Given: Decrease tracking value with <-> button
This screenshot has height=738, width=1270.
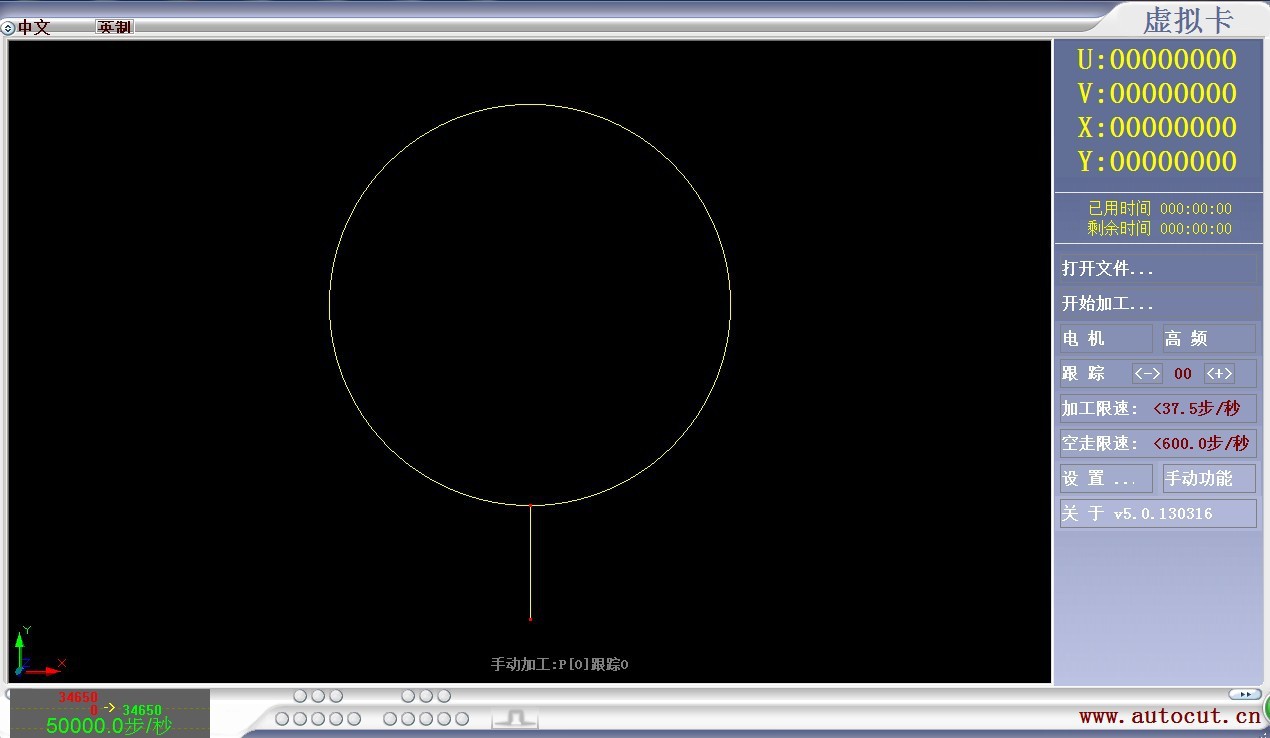Looking at the screenshot, I should (x=1147, y=374).
